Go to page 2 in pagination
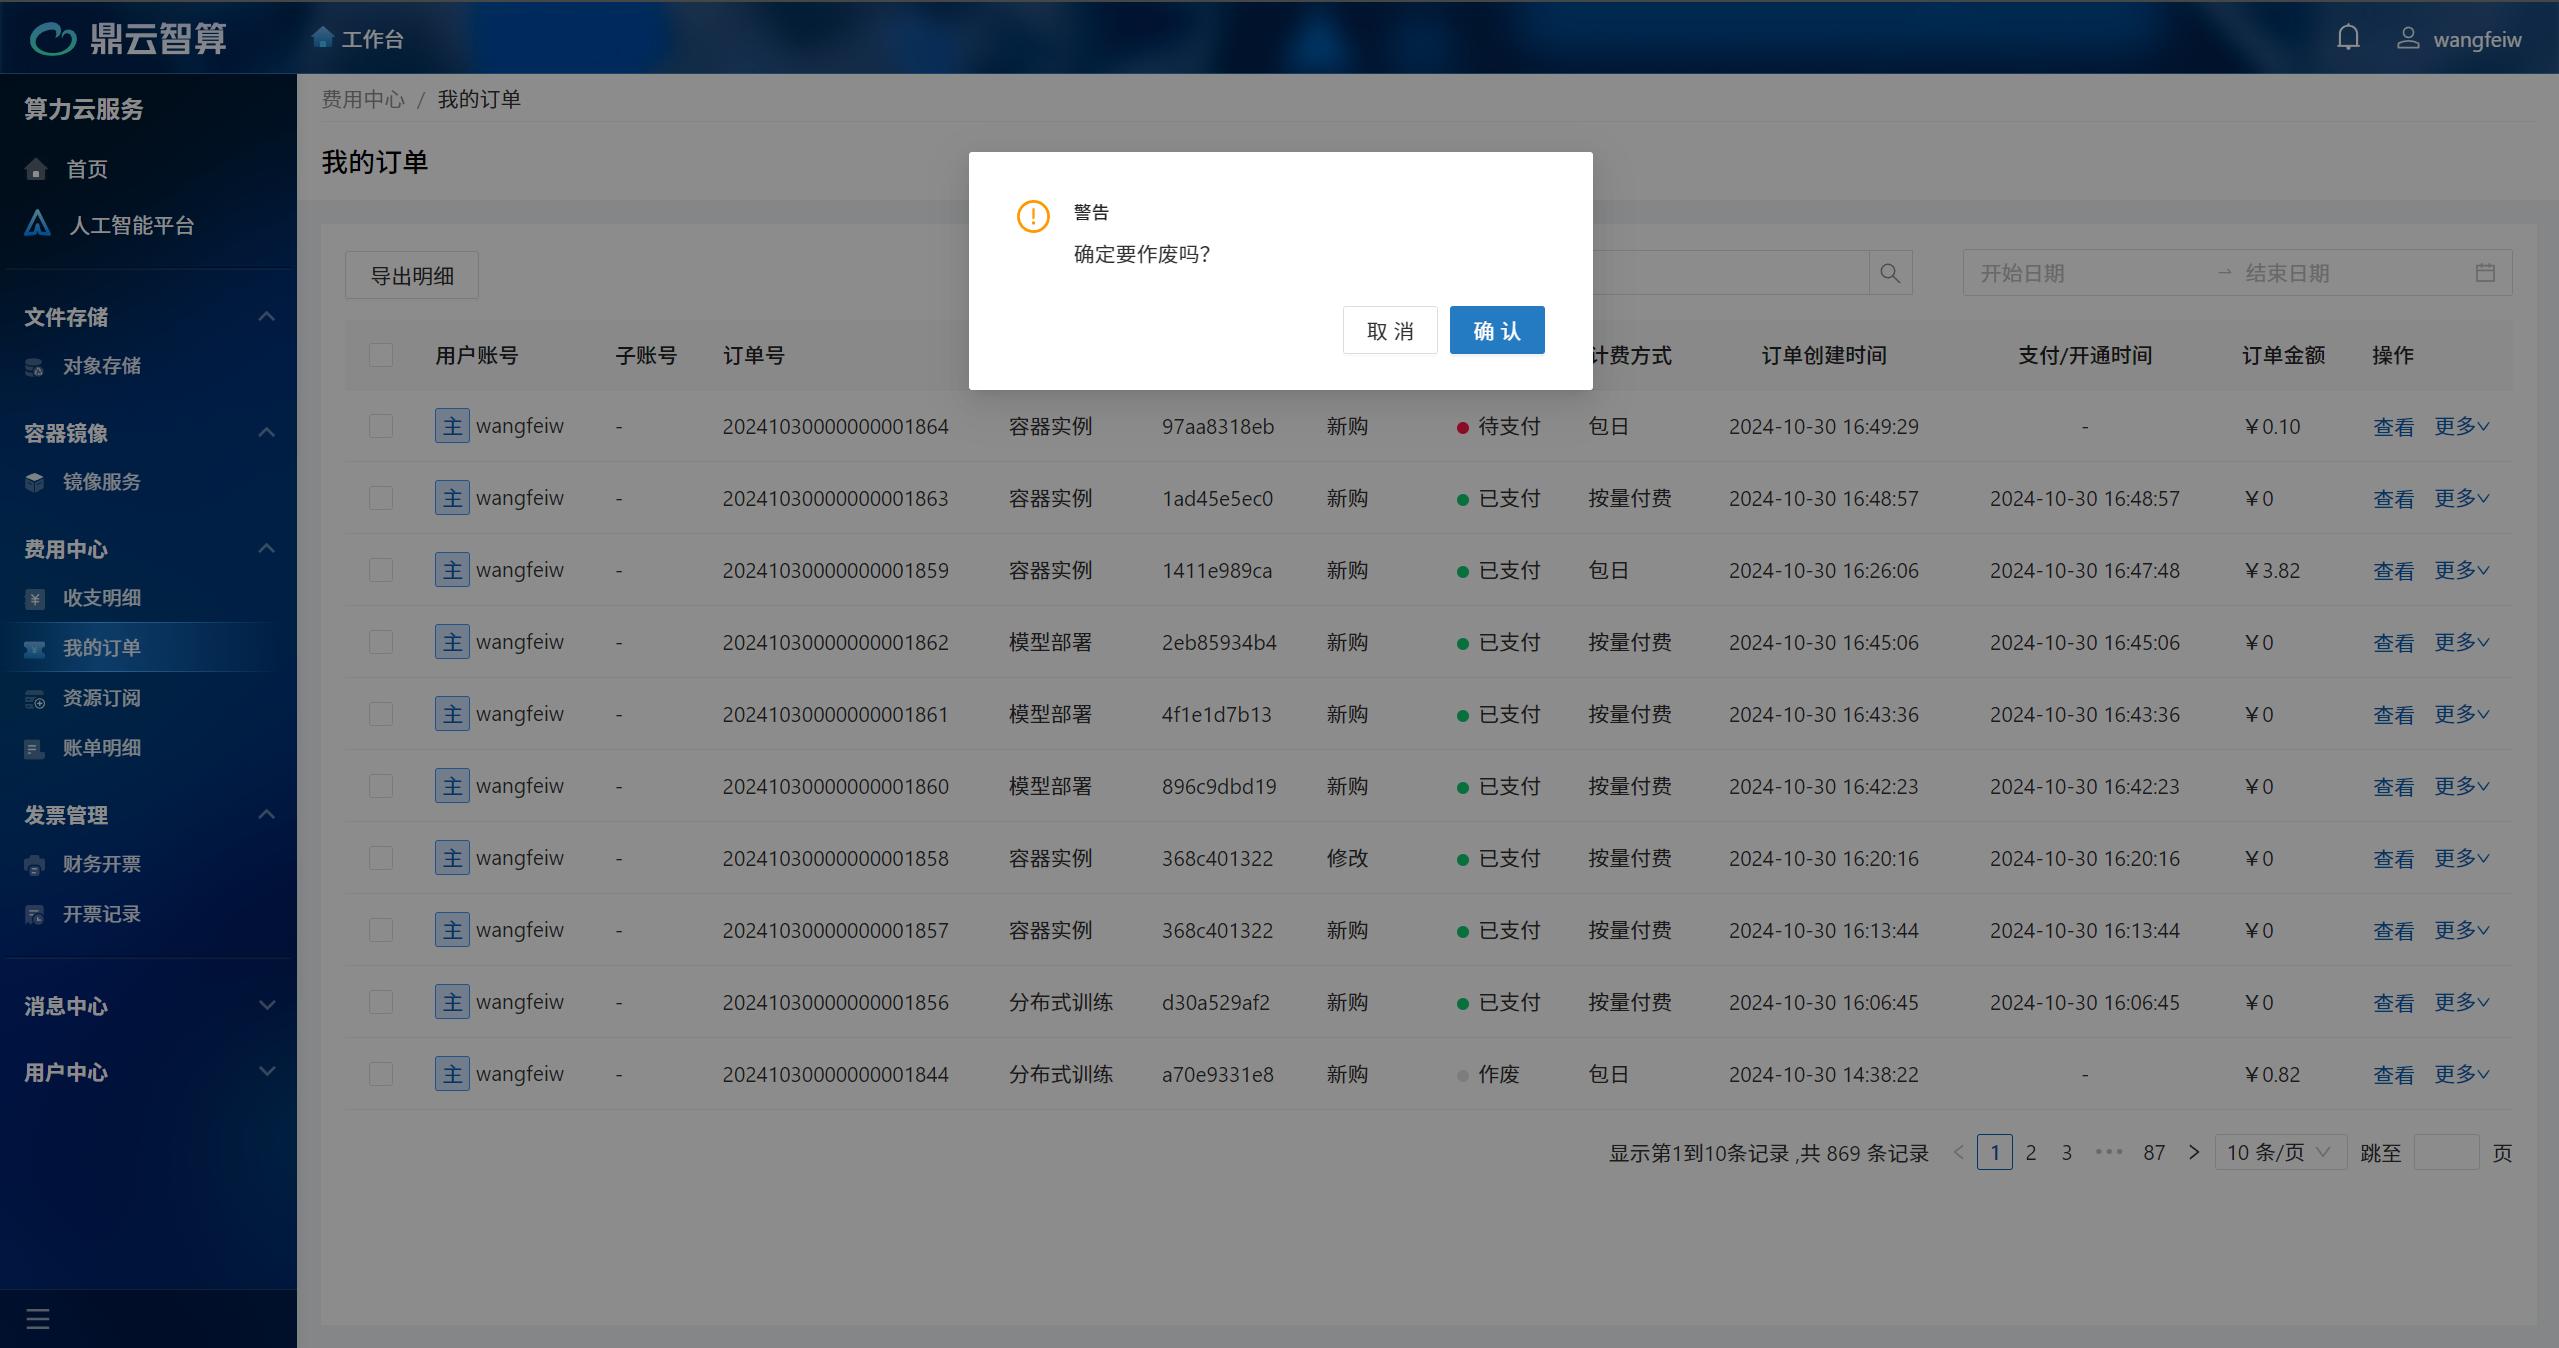This screenshot has height=1348, width=2559. [2030, 1152]
